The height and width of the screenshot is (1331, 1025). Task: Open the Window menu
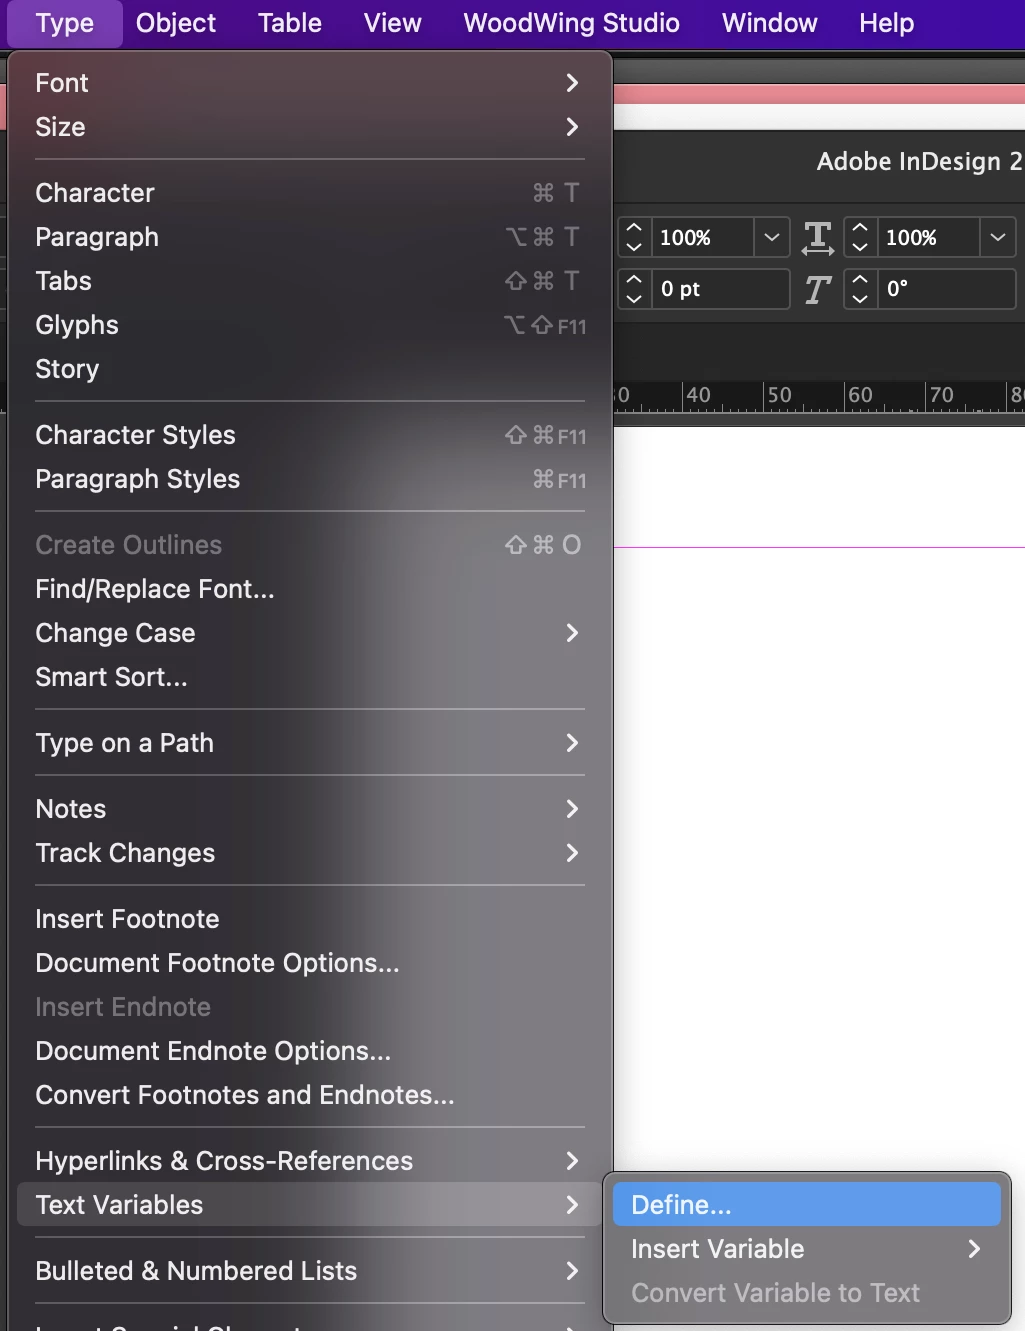coord(770,23)
